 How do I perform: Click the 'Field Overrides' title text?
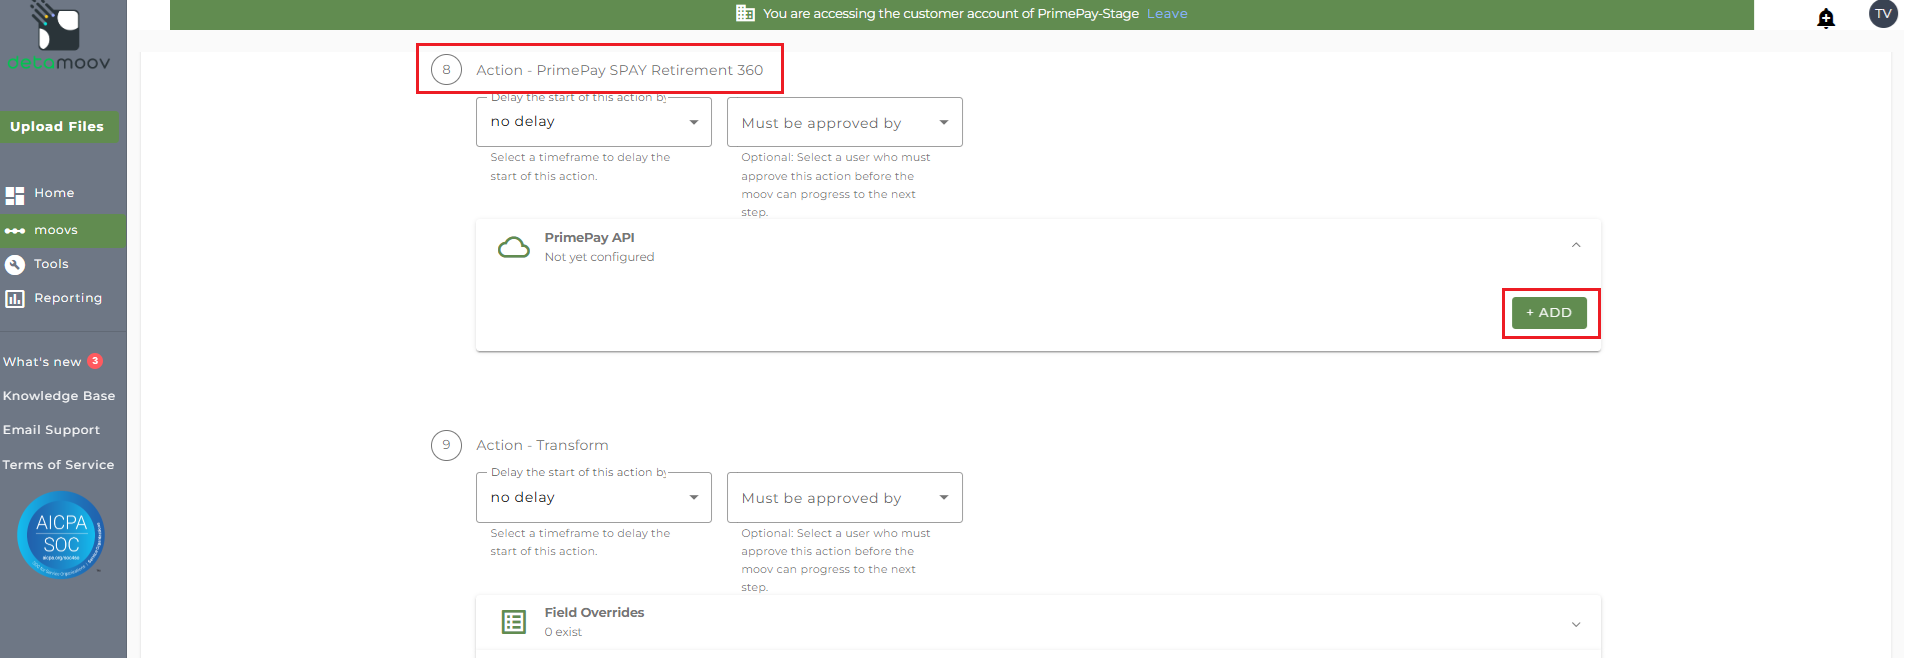[x=594, y=613]
